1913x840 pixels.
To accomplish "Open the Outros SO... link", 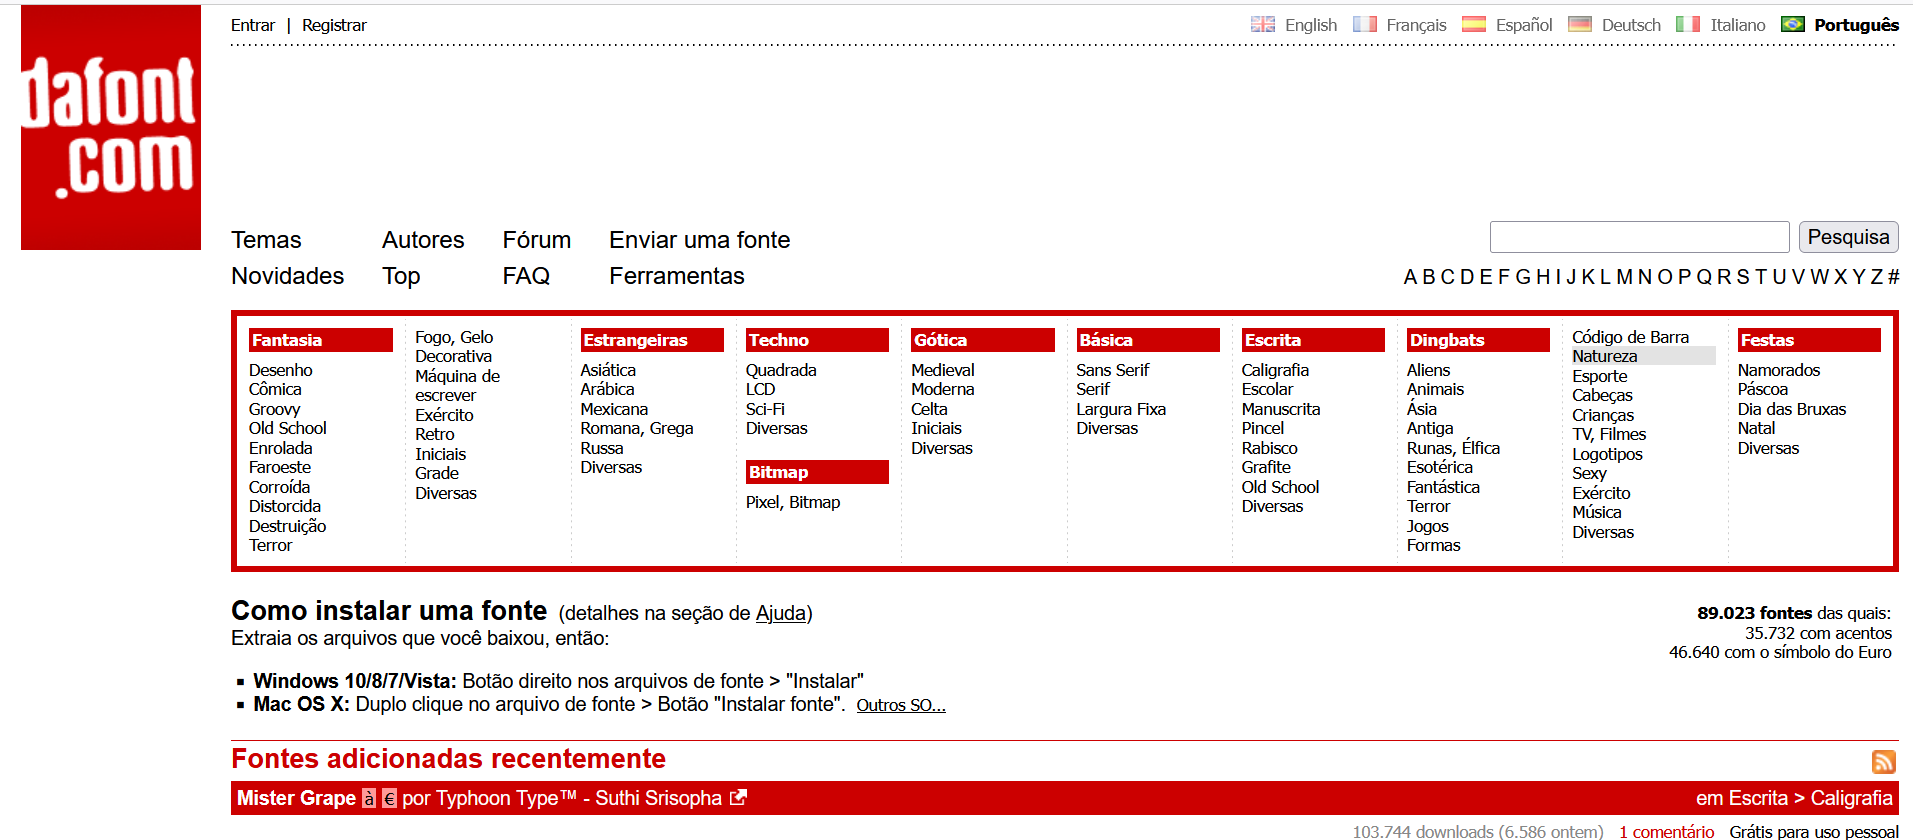I will (x=901, y=705).
